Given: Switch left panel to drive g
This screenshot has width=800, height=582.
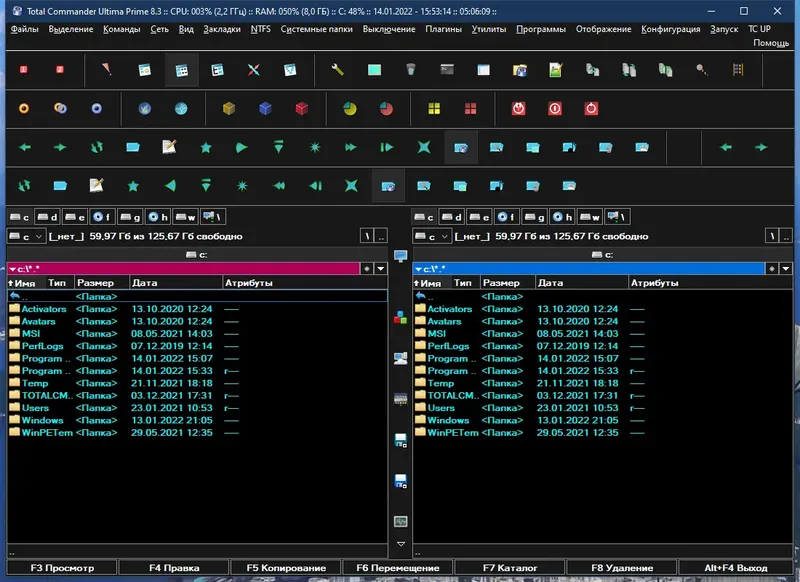Looking at the screenshot, I should point(130,217).
